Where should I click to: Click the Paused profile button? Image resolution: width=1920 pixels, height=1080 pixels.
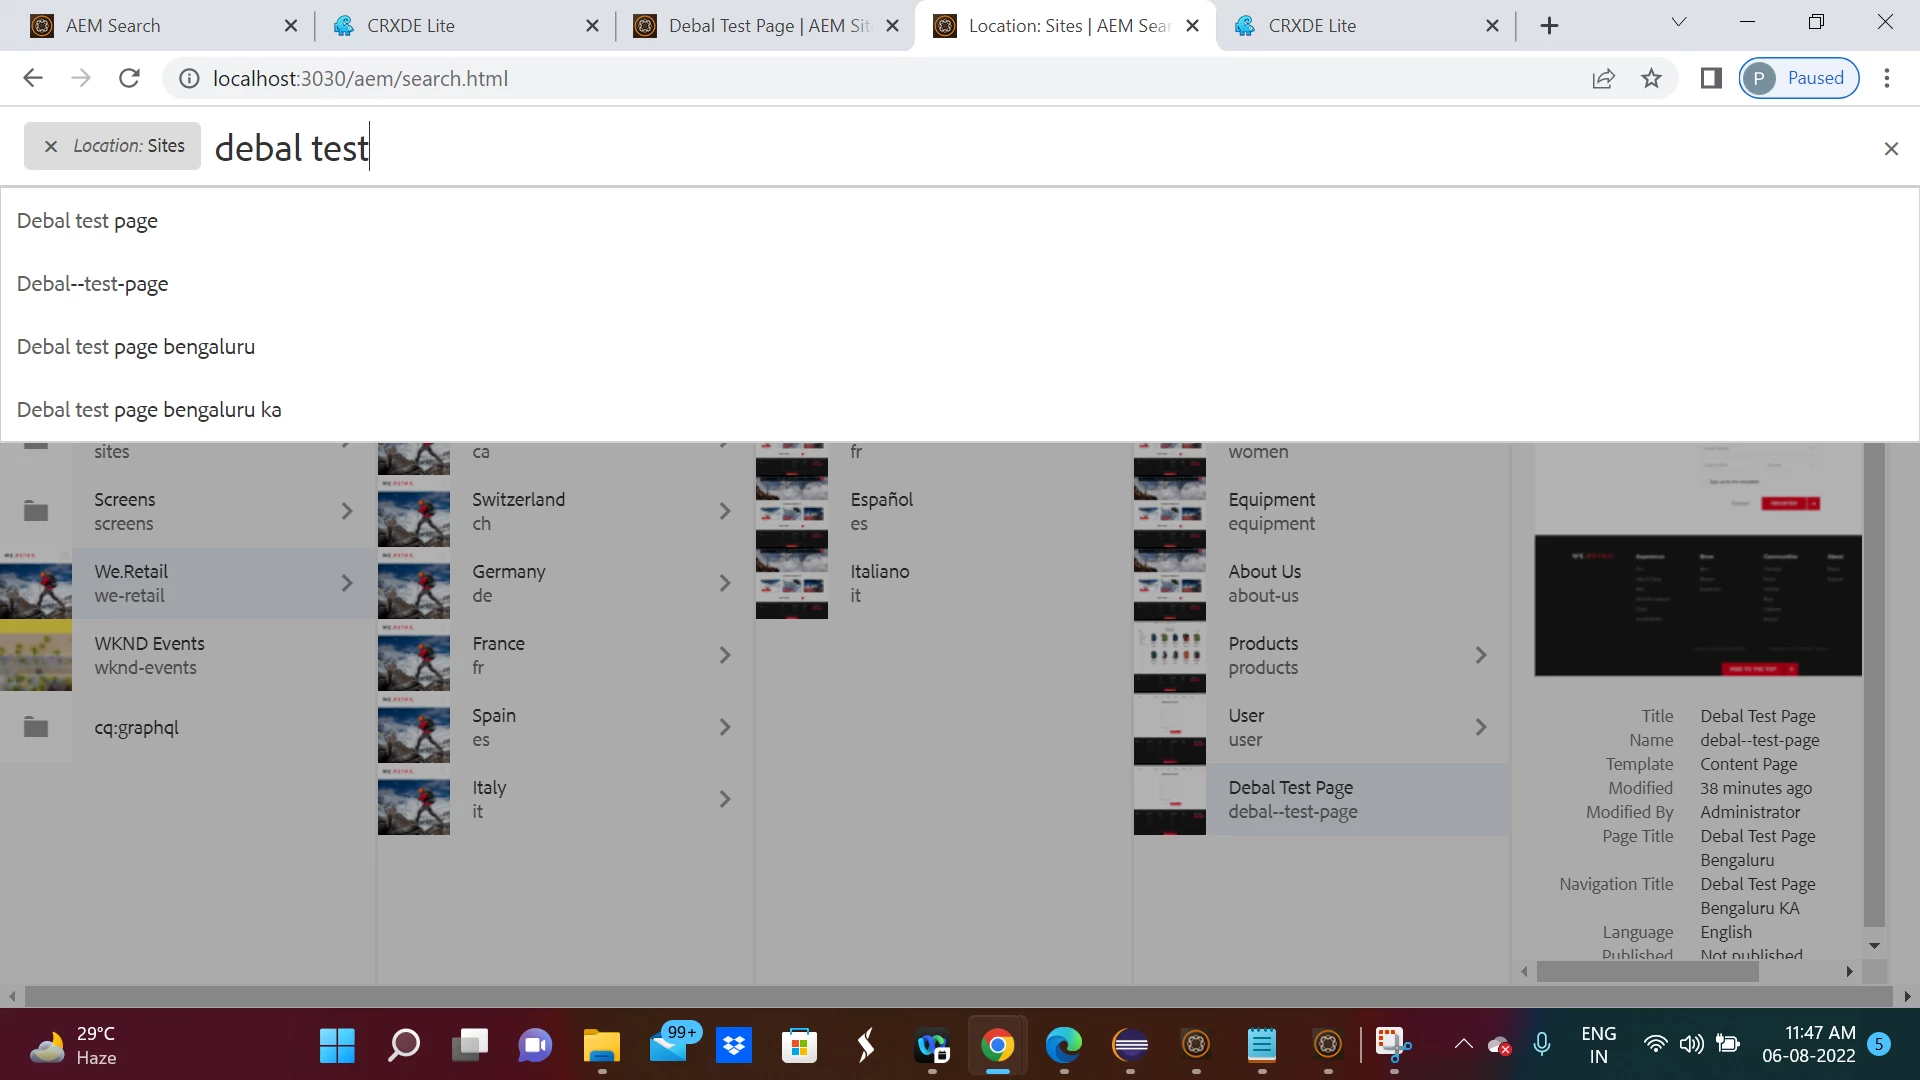(1799, 78)
